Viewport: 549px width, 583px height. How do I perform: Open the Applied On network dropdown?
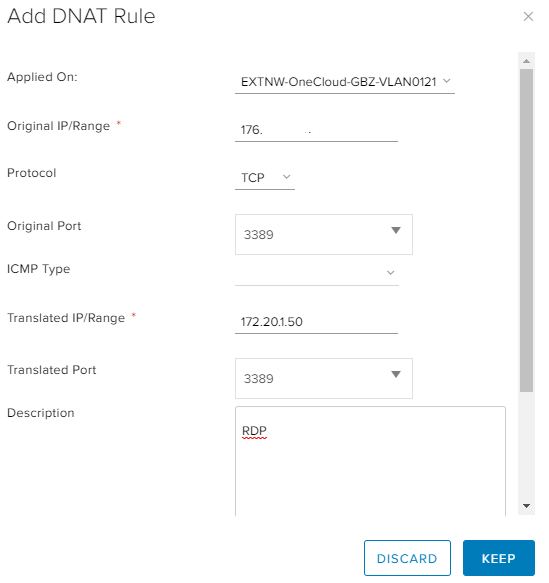click(345, 82)
